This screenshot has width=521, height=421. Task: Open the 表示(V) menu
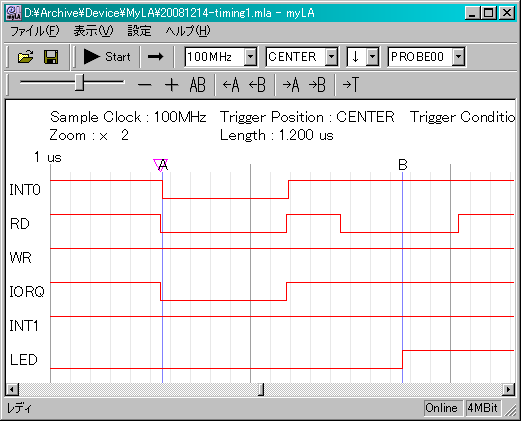[93, 31]
